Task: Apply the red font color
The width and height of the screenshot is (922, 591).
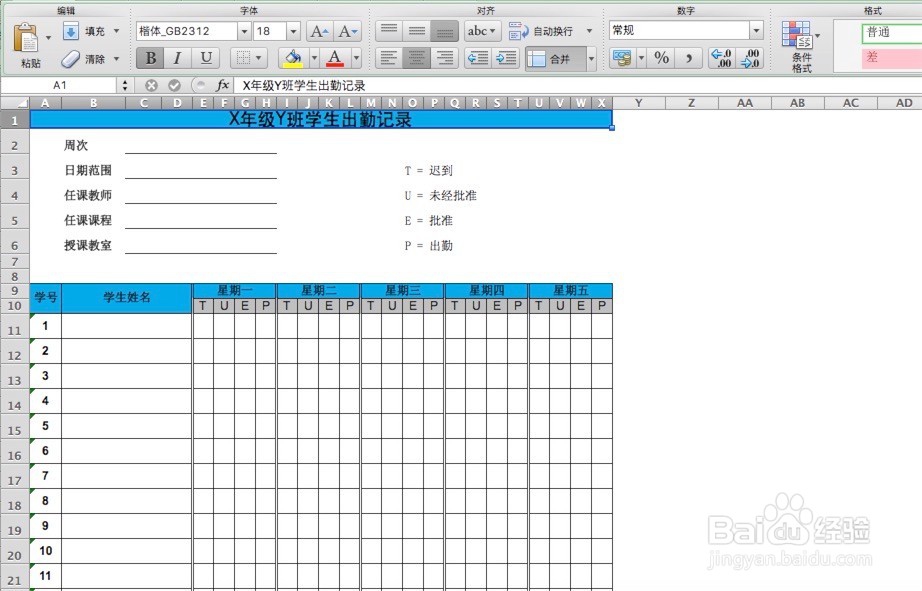Action: 335,58
